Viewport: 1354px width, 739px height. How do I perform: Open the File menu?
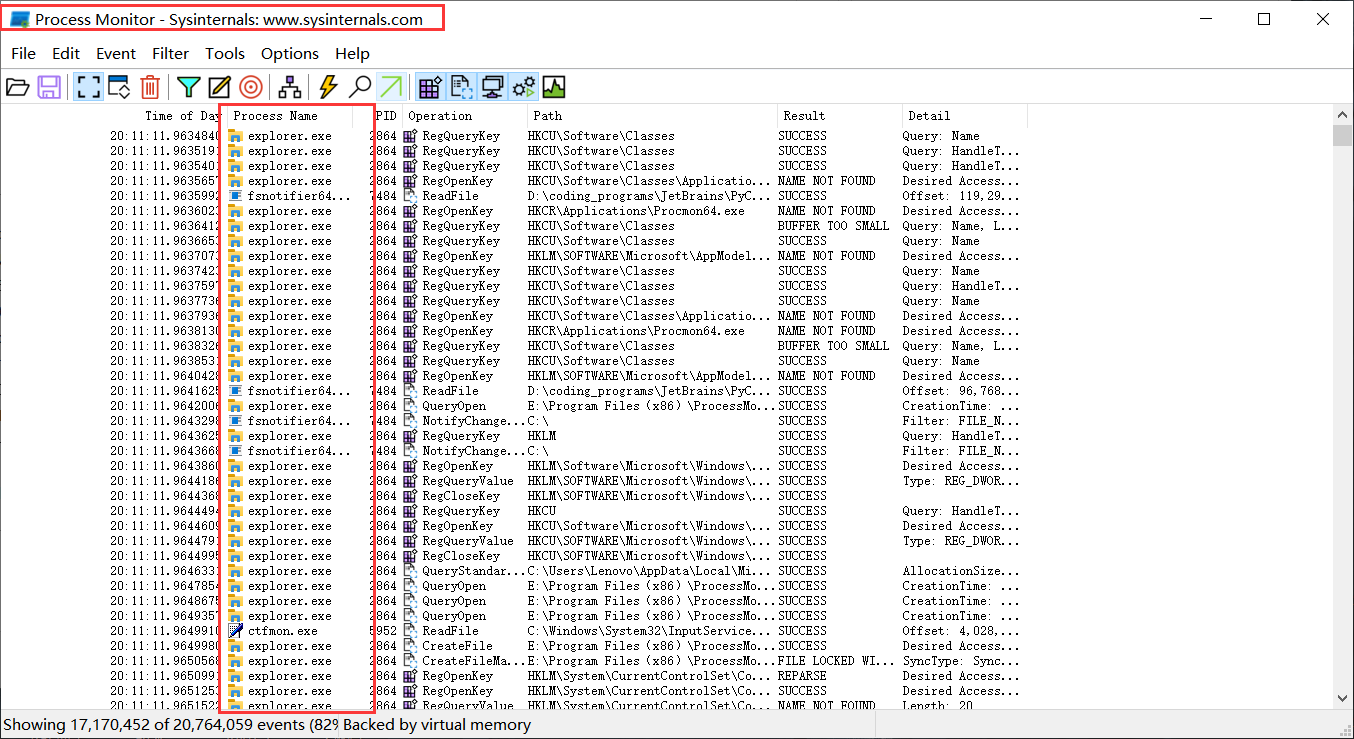23,54
